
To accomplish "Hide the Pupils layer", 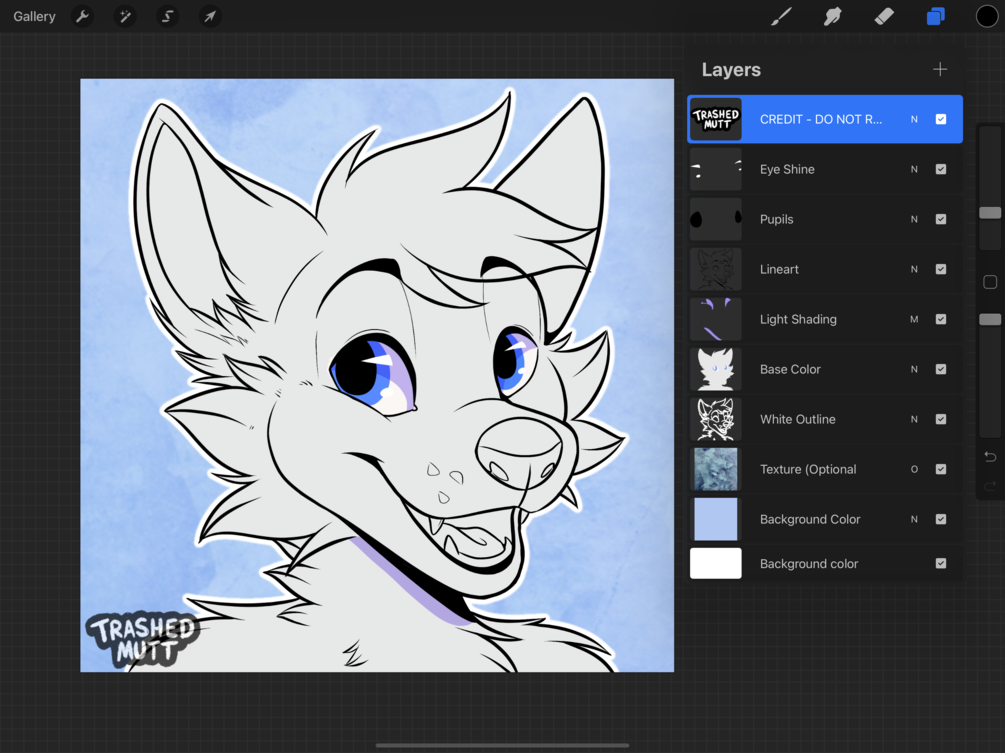I will click(940, 219).
